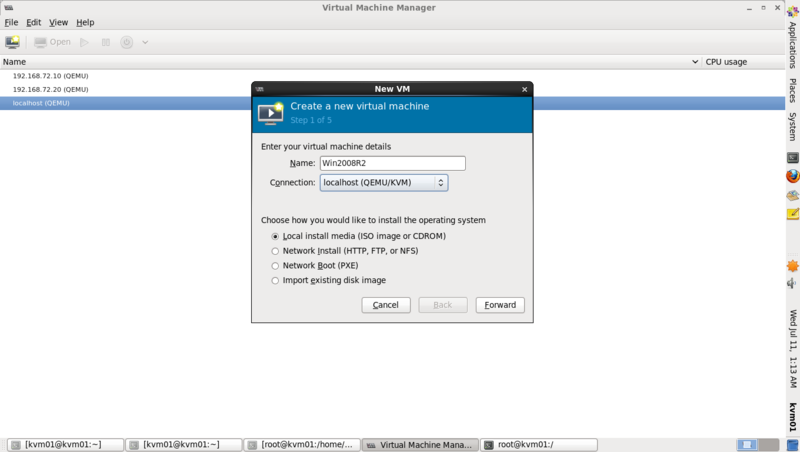
Task: Select localhost (QEMU) connection row
Action: coord(392,103)
